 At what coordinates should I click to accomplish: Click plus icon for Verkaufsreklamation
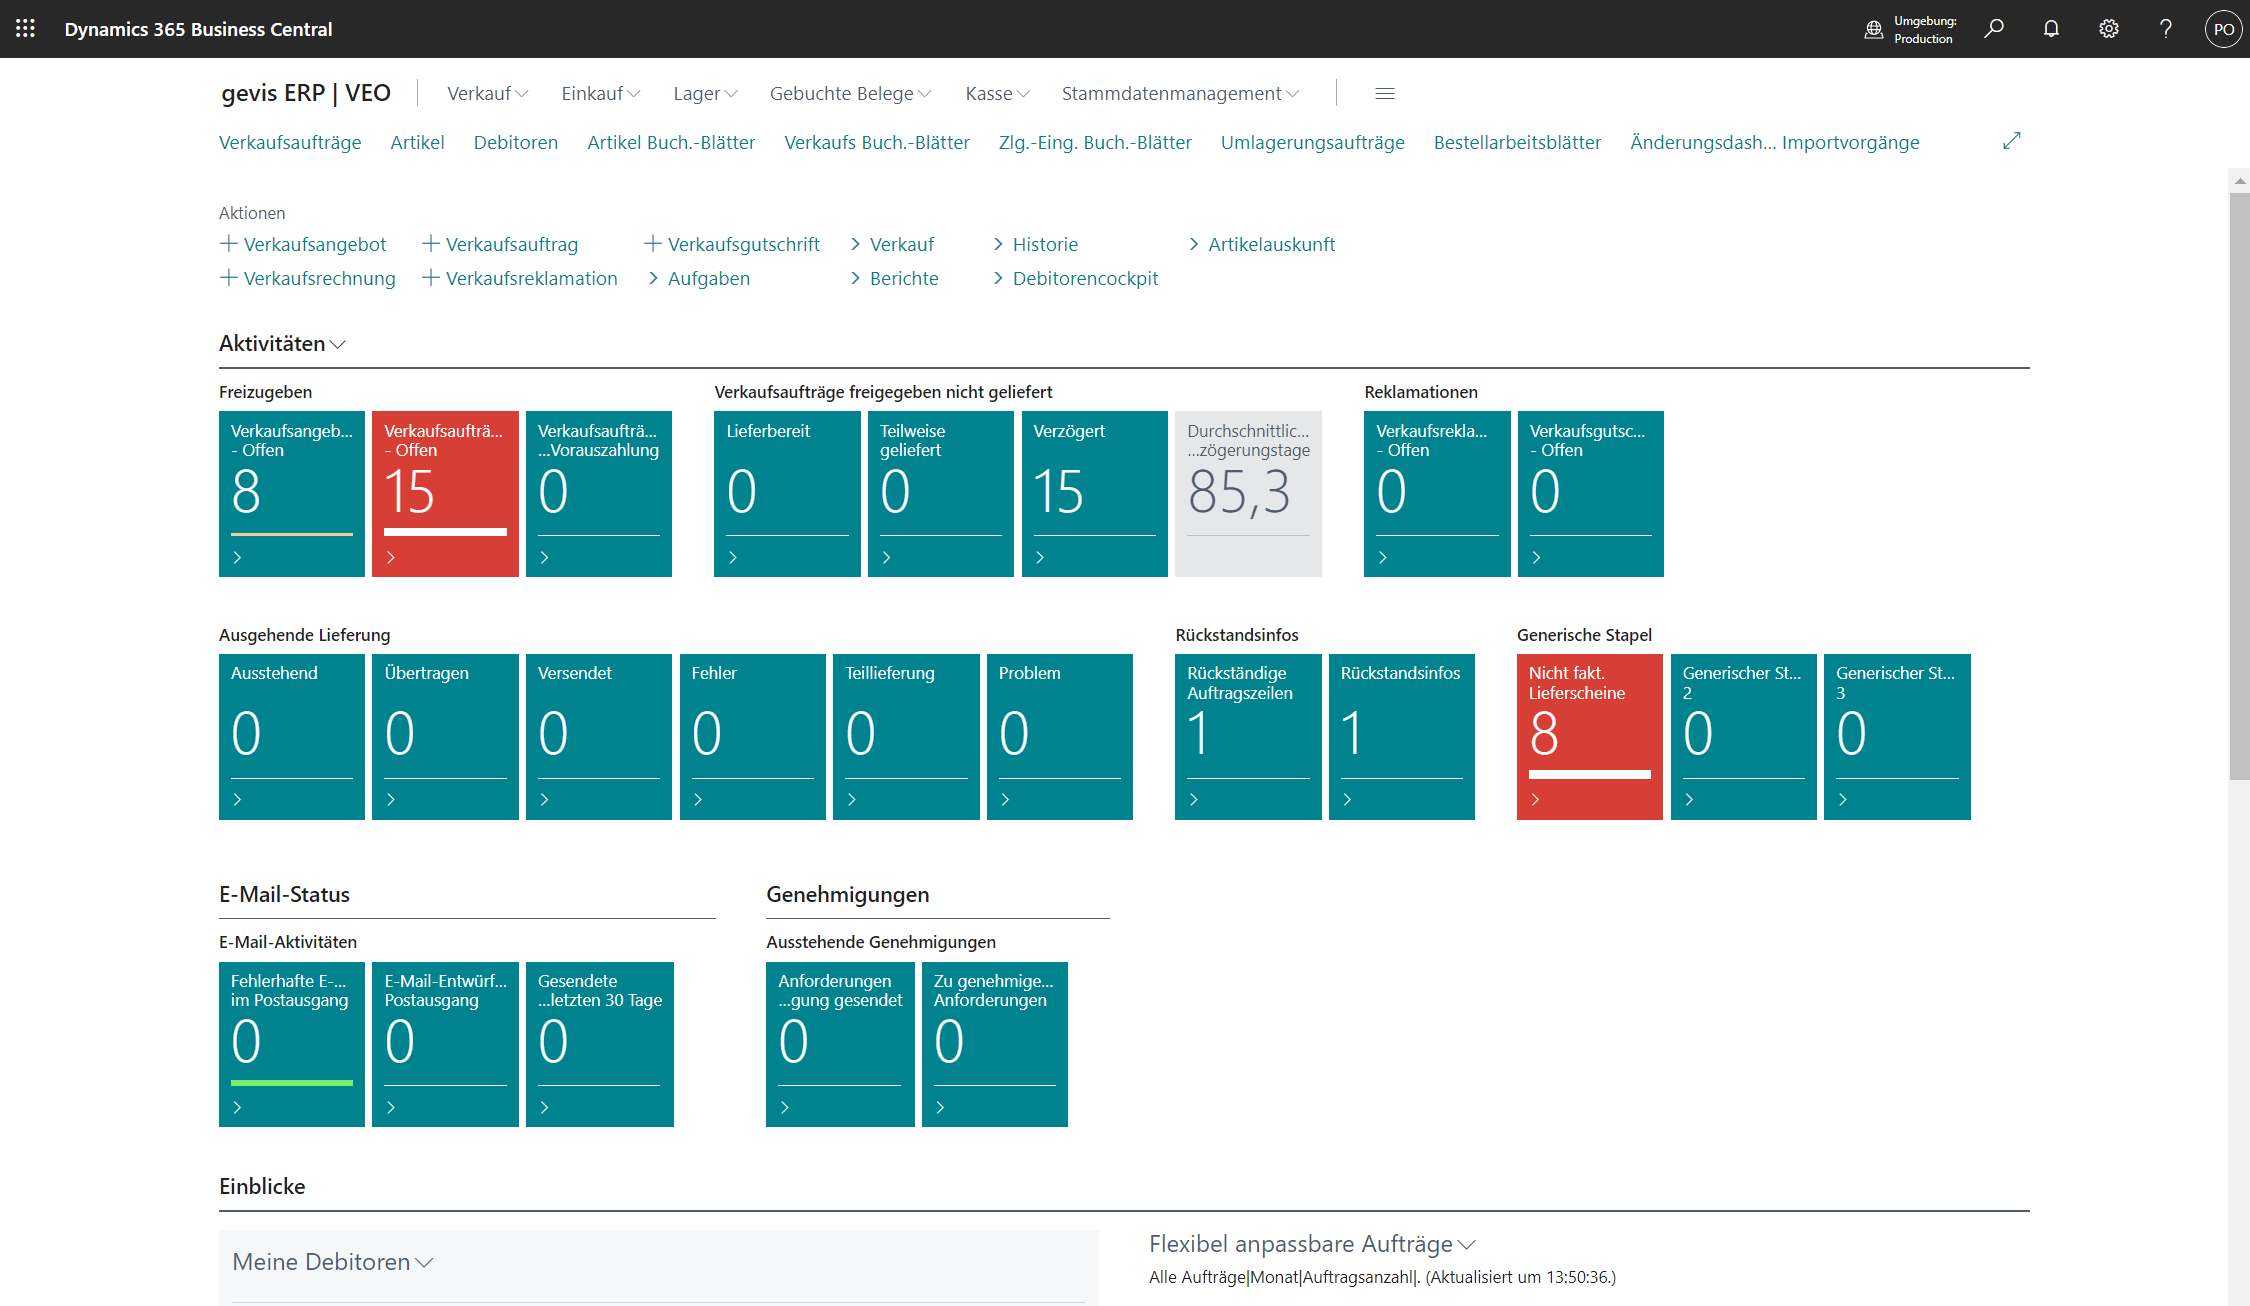(x=431, y=277)
